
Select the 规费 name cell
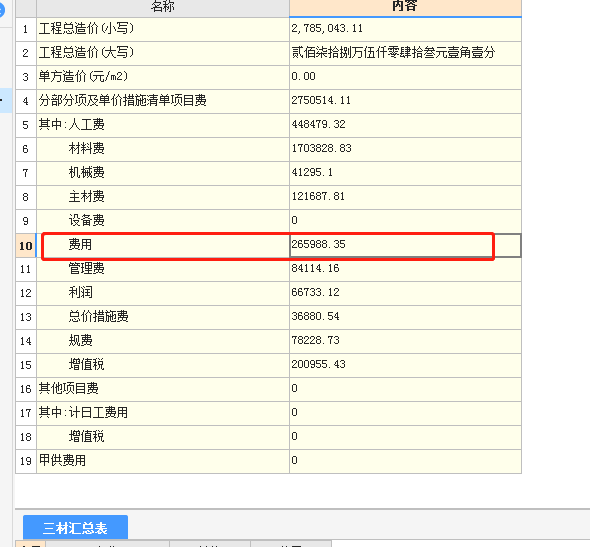pos(163,342)
